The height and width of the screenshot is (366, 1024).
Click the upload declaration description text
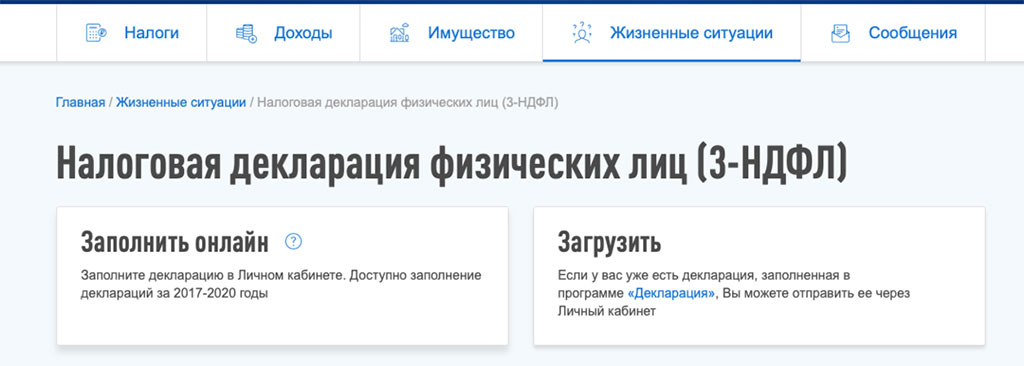[x=734, y=293]
